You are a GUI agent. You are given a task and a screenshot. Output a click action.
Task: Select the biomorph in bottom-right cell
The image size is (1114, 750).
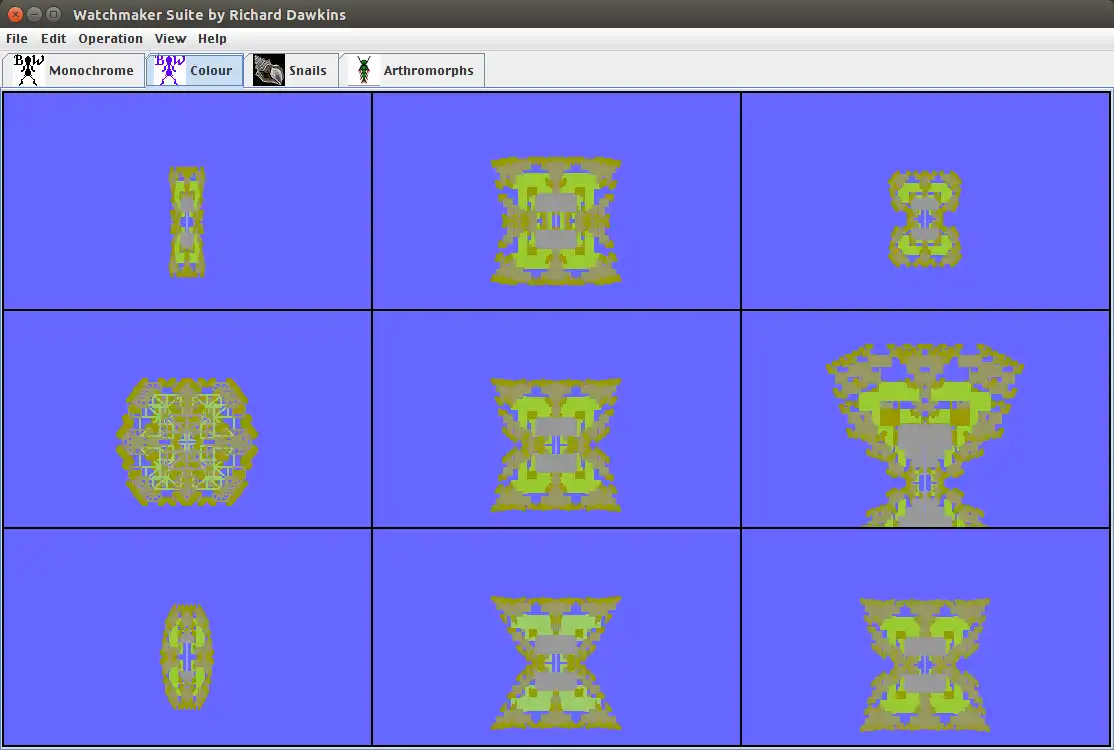pyautogui.click(x=925, y=665)
